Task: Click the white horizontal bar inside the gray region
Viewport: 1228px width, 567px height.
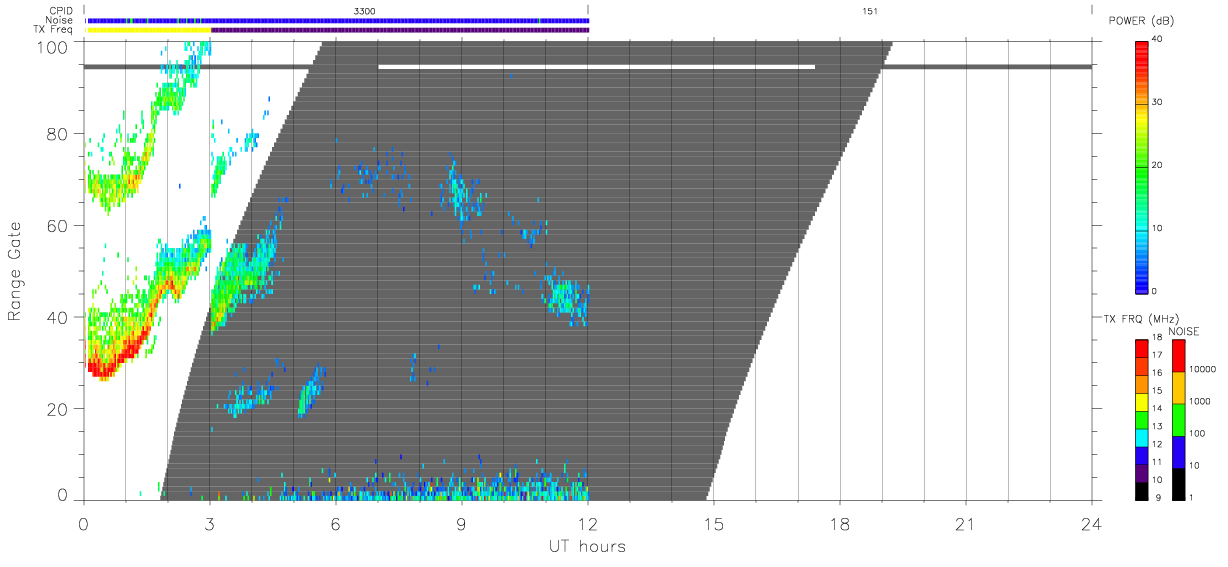Action: tap(597, 67)
